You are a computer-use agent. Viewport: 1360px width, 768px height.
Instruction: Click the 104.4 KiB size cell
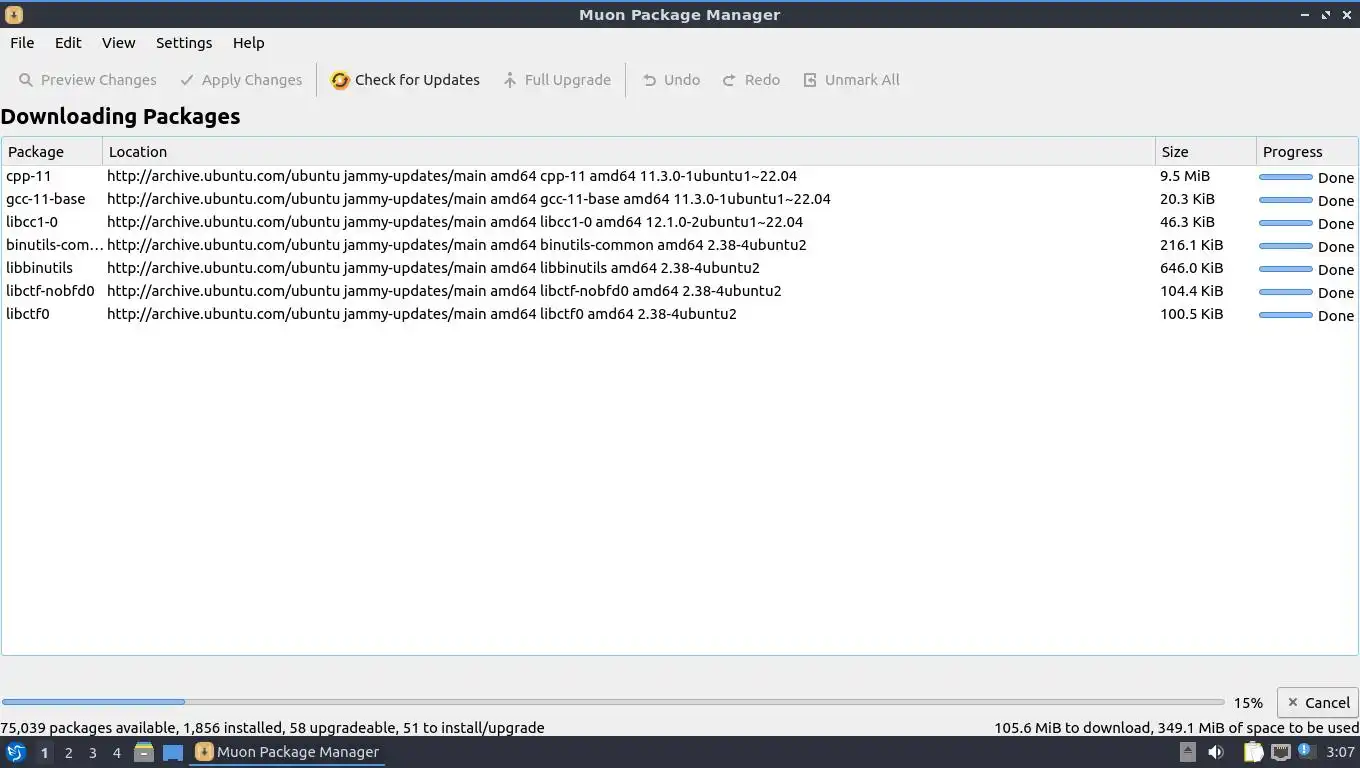1191,291
